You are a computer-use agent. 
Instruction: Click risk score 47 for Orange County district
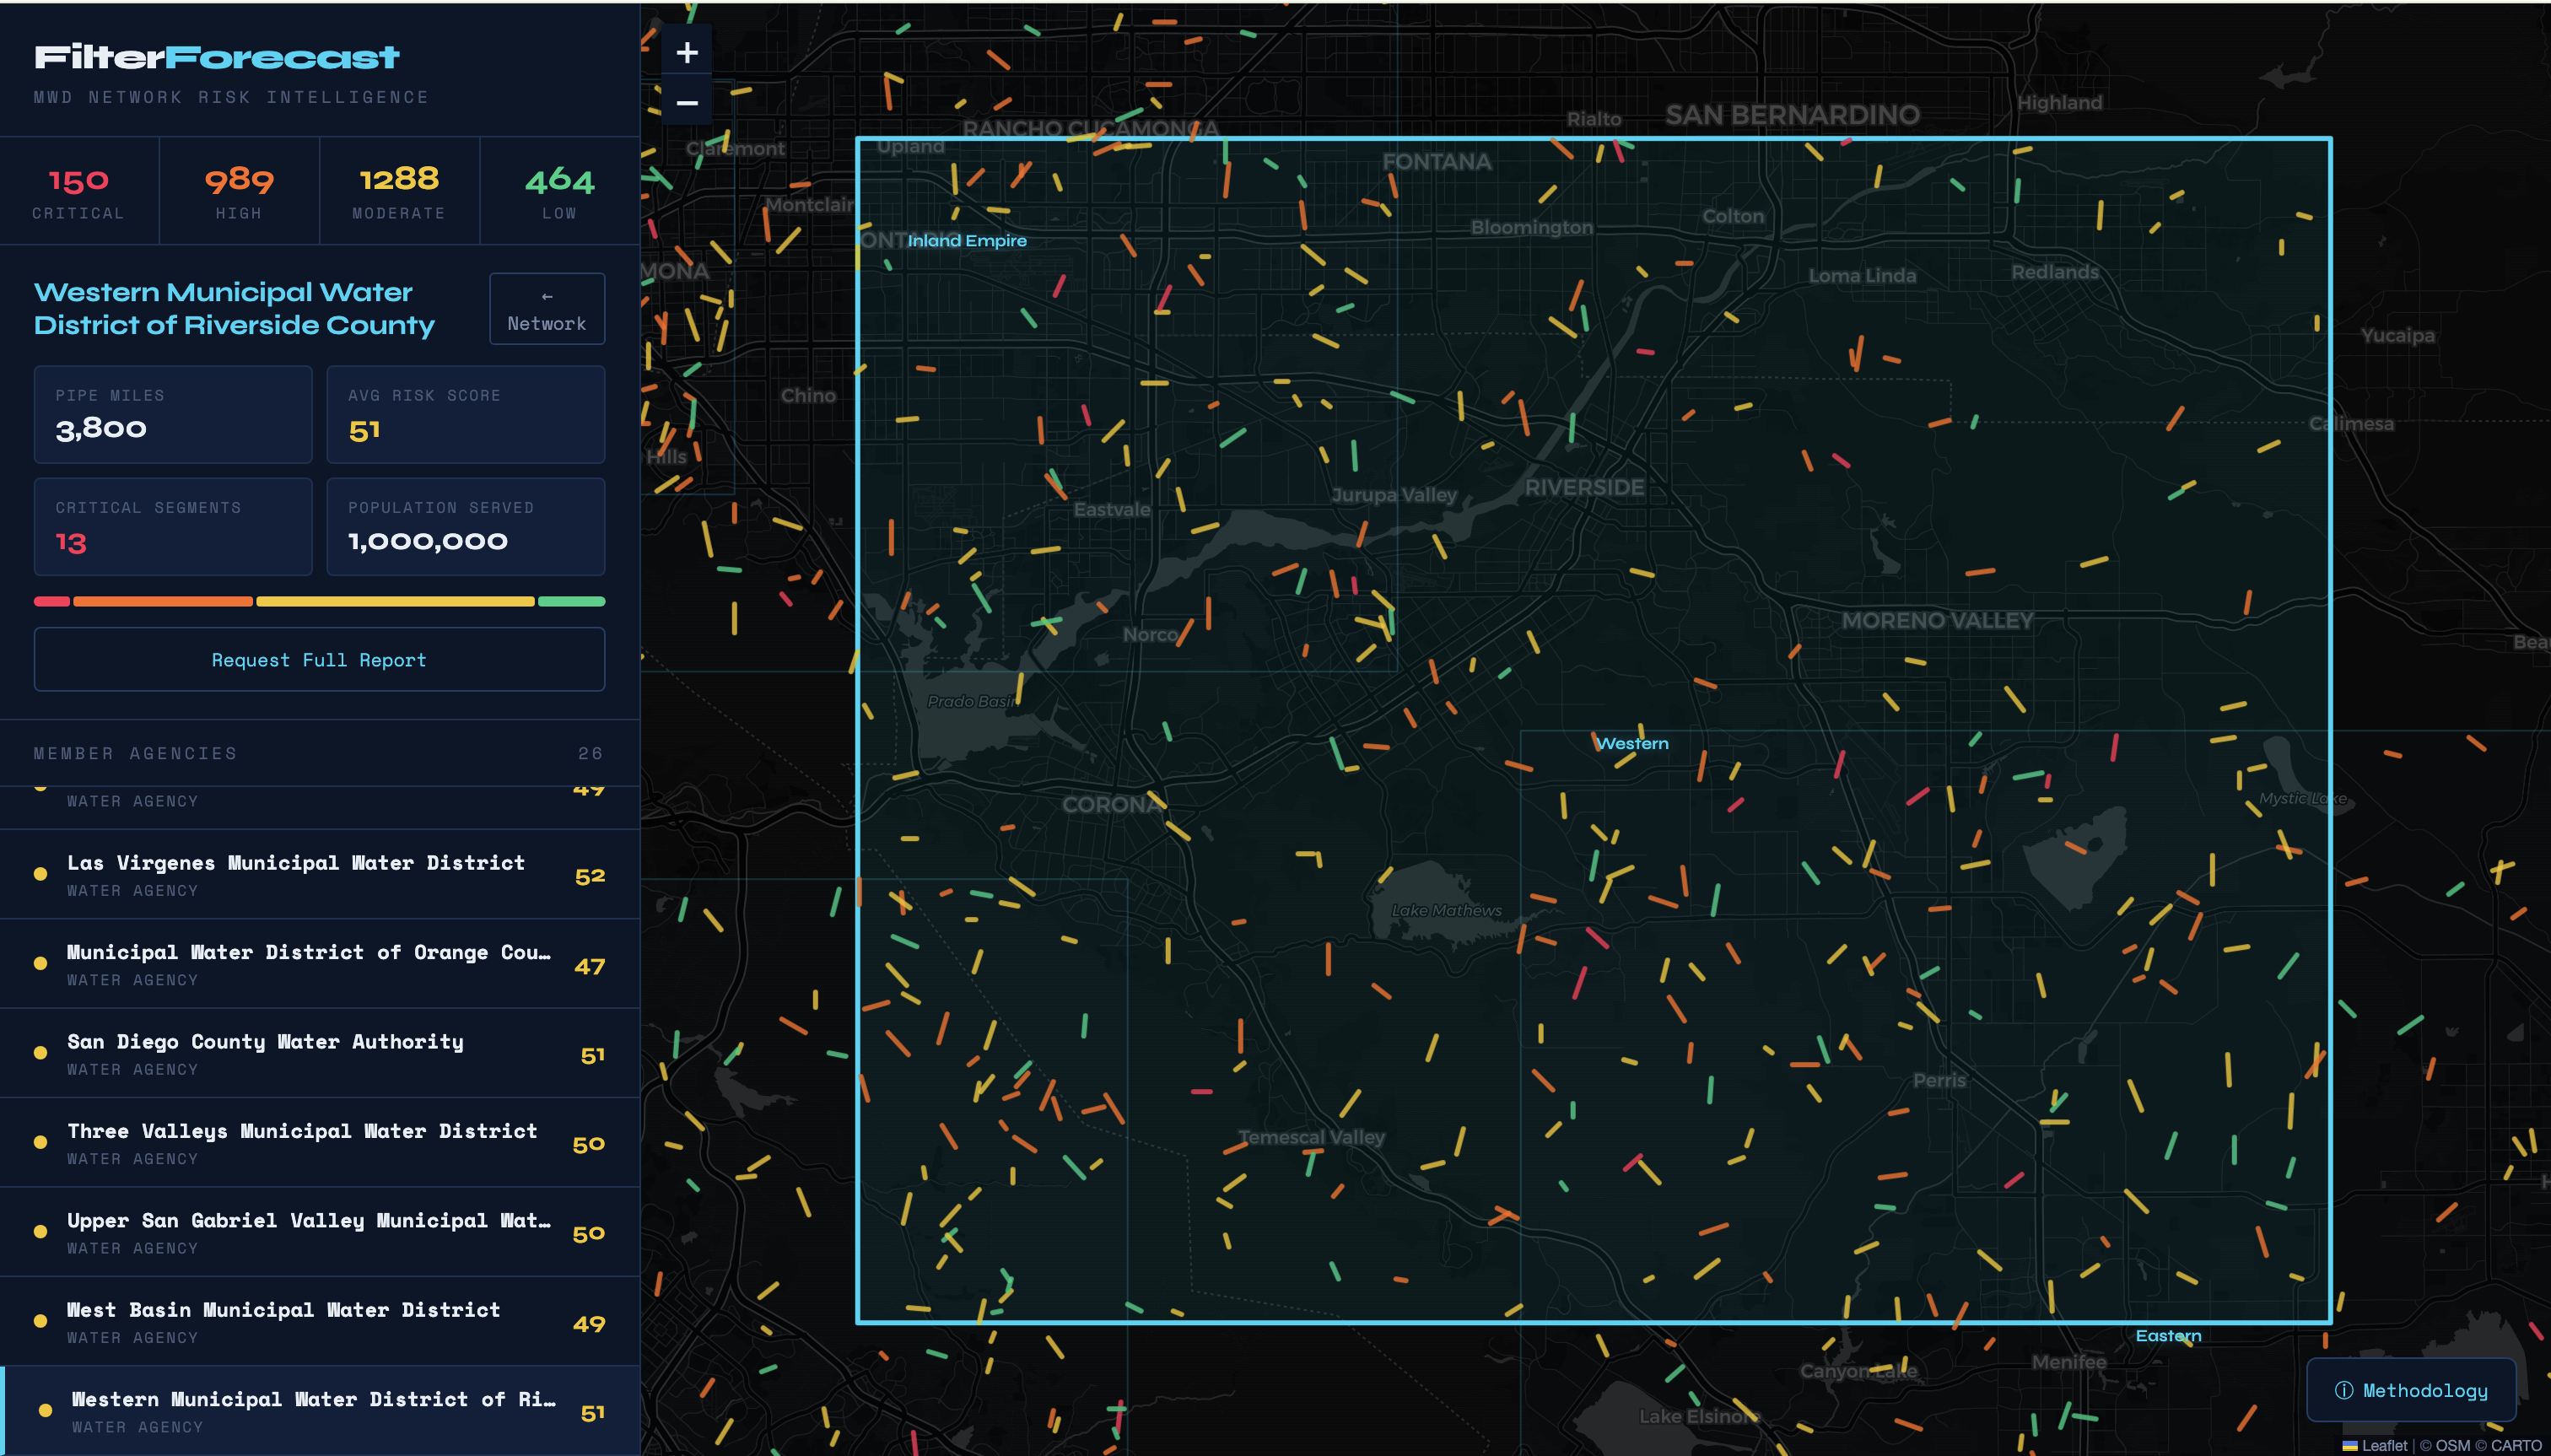pyautogui.click(x=590, y=966)
